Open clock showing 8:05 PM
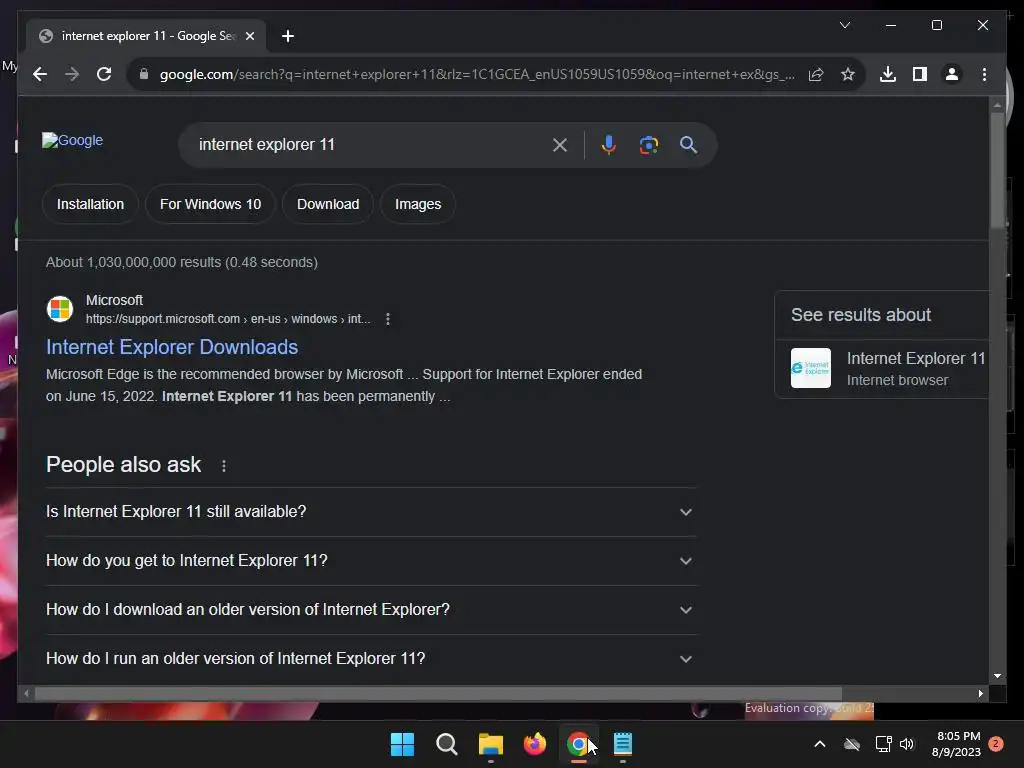 coord(957,744)
